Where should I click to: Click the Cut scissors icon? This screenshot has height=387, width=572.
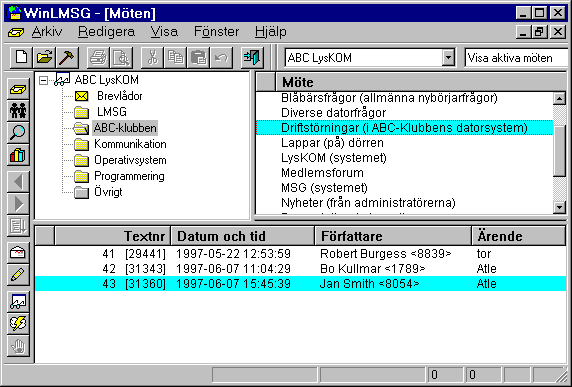[x=152, y=58]
